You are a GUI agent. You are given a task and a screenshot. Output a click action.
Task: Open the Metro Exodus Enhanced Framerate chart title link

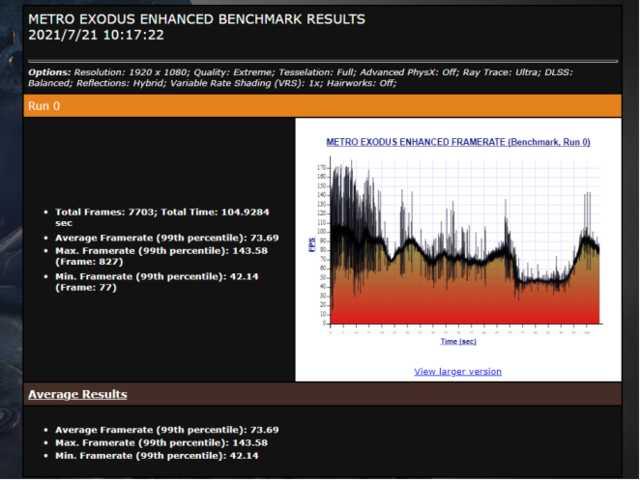[458, 142]
